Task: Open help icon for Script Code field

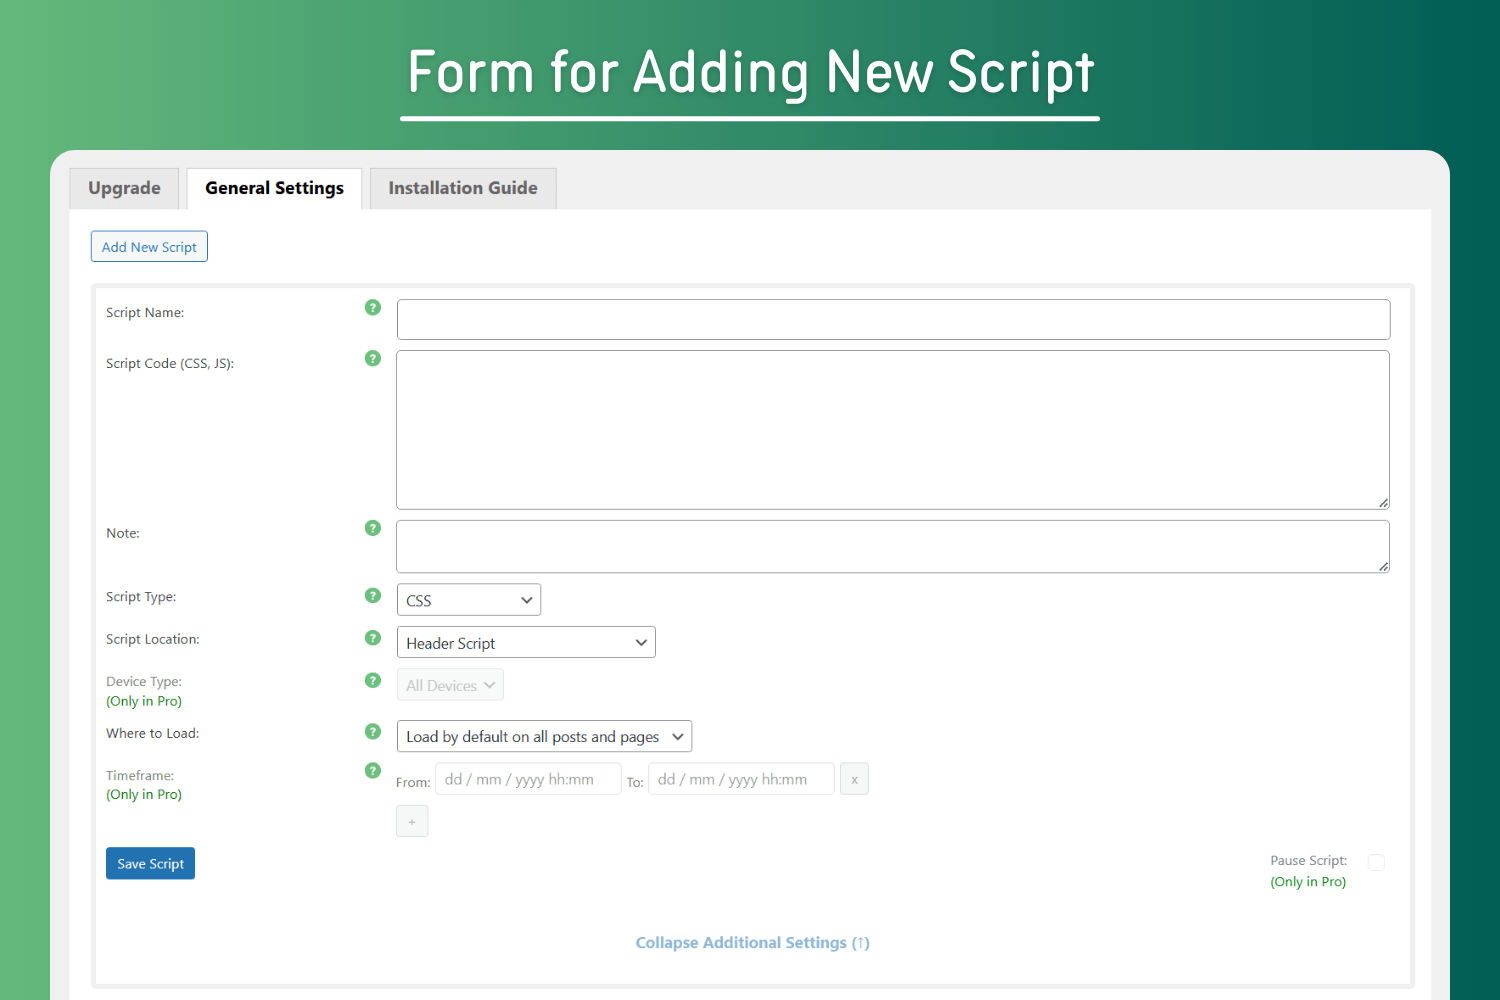Action: coord(373,358)
